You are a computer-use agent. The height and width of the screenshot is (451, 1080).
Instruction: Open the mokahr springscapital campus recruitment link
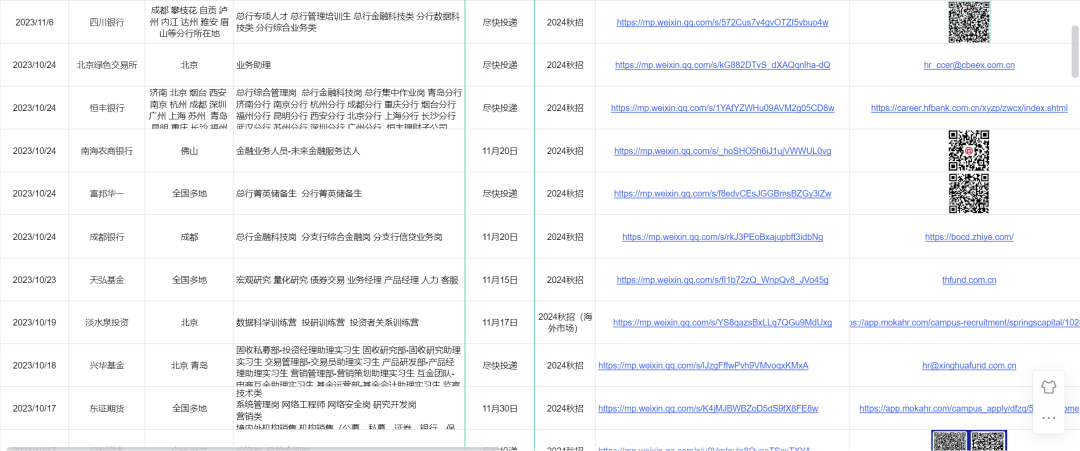click(x=964, y=322)
